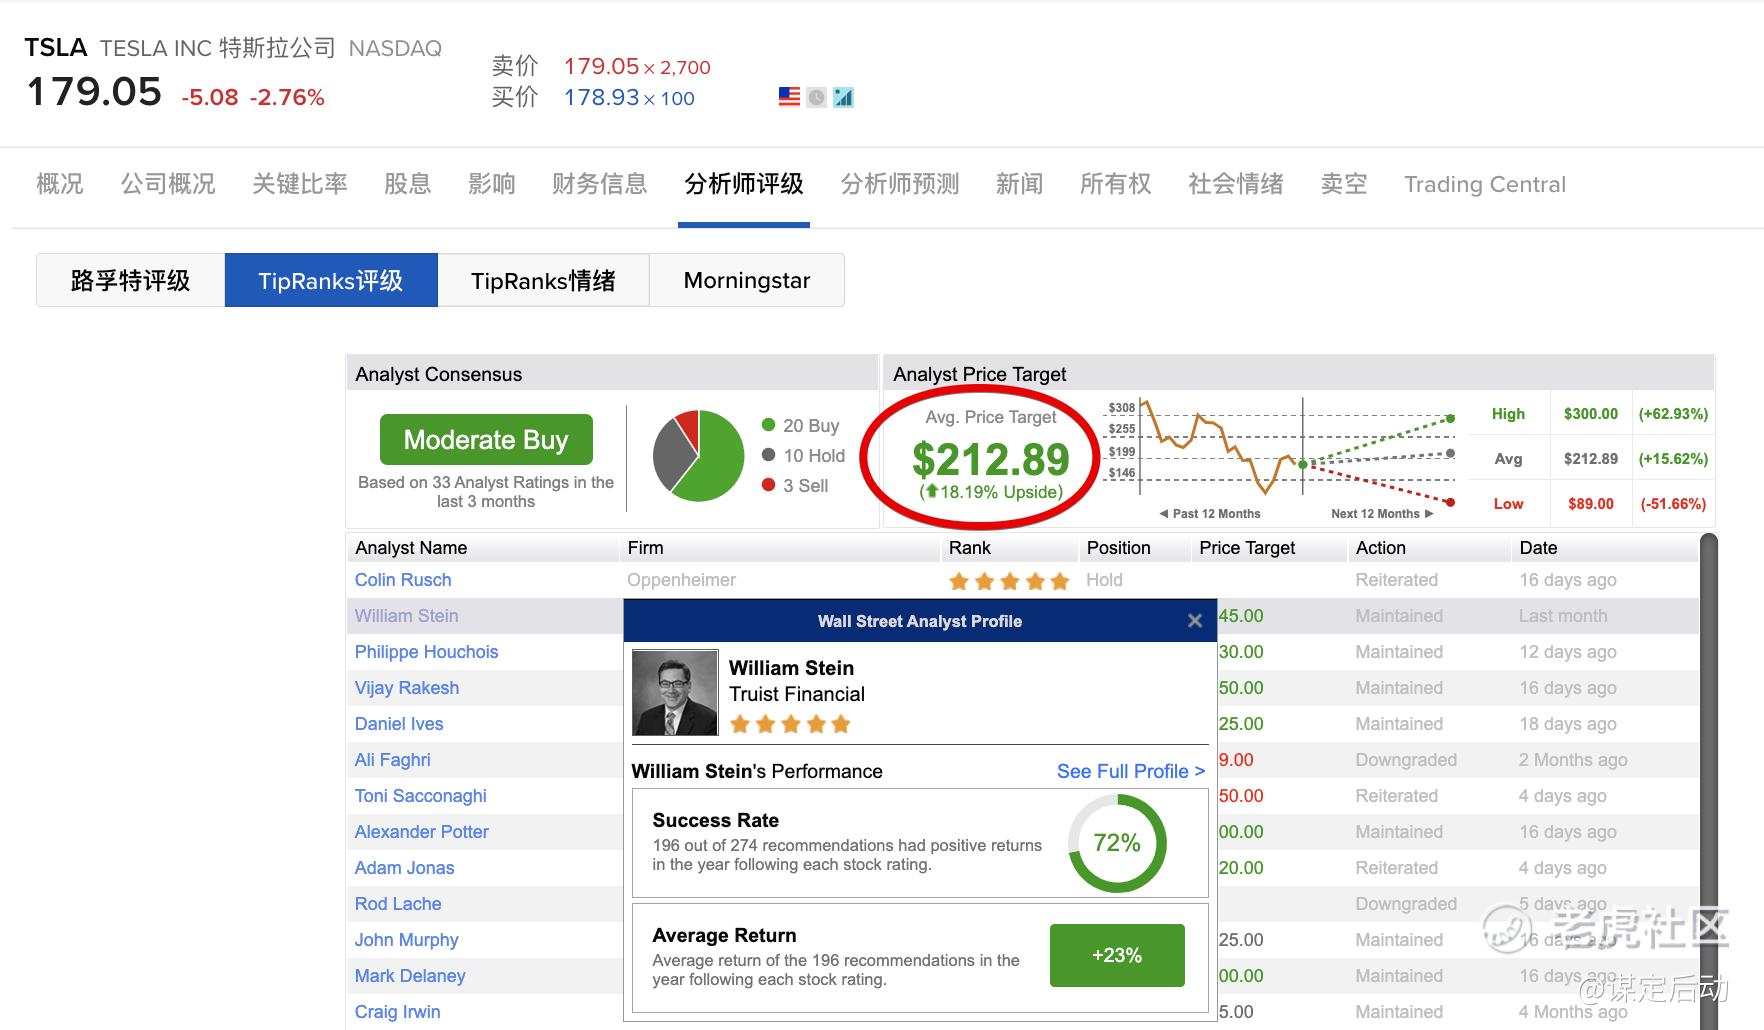Open John Murphy analyst profile
The image size is (1764, 1030).
coord(406,940)
